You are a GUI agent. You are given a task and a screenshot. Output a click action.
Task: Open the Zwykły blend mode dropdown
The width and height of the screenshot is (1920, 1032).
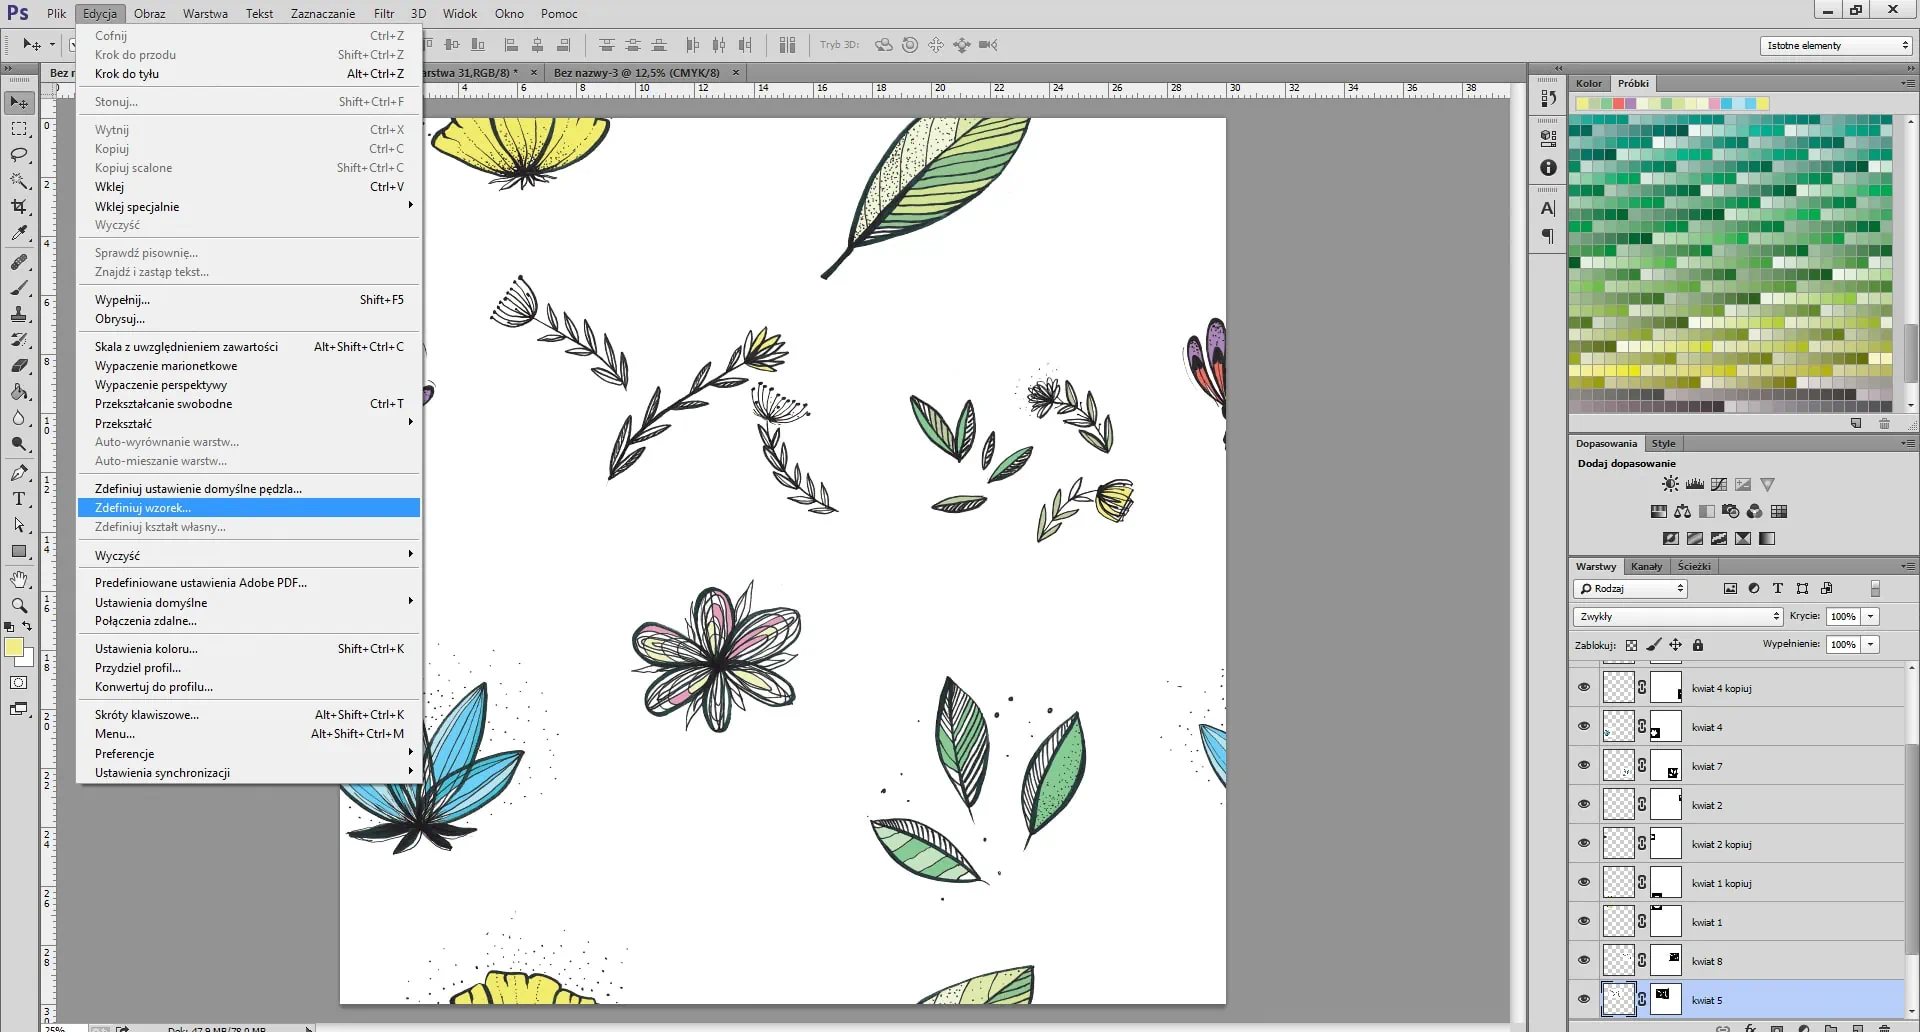pos(1678,617)
